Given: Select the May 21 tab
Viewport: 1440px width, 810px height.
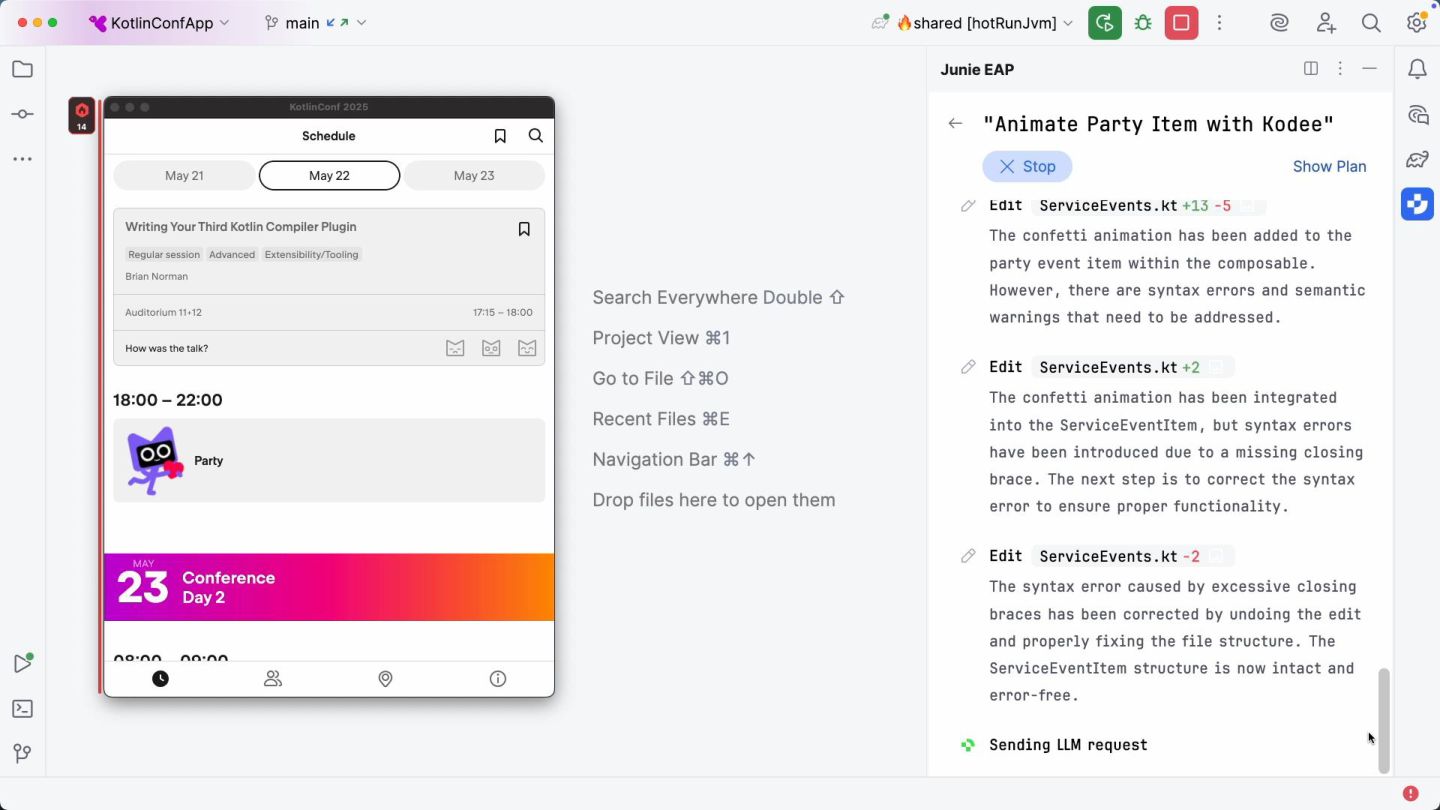Looking at the screenshot, I should click(x=184, y=175).
